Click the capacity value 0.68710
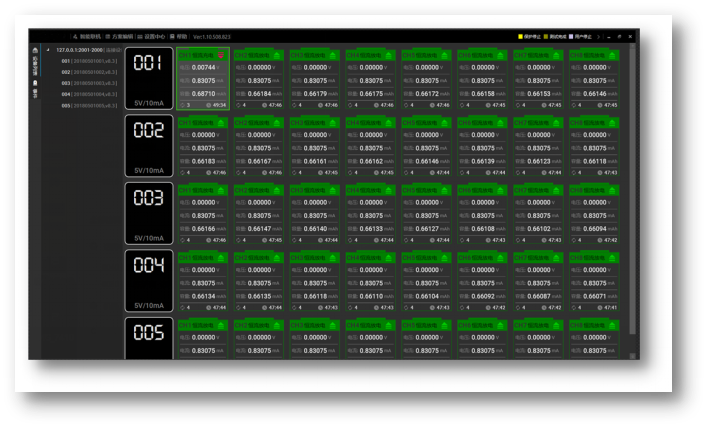 pyautogui.click(x=203, y=94)
